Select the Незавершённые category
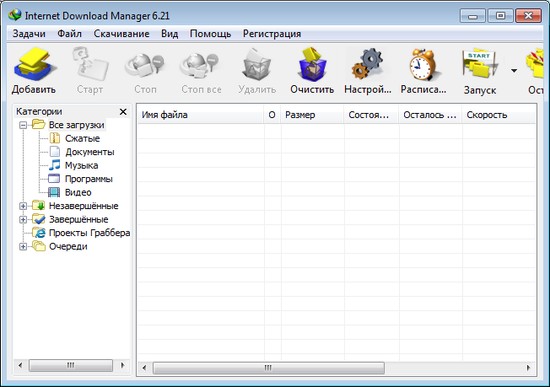Viewport: 550px width, 387px height. 83,206
